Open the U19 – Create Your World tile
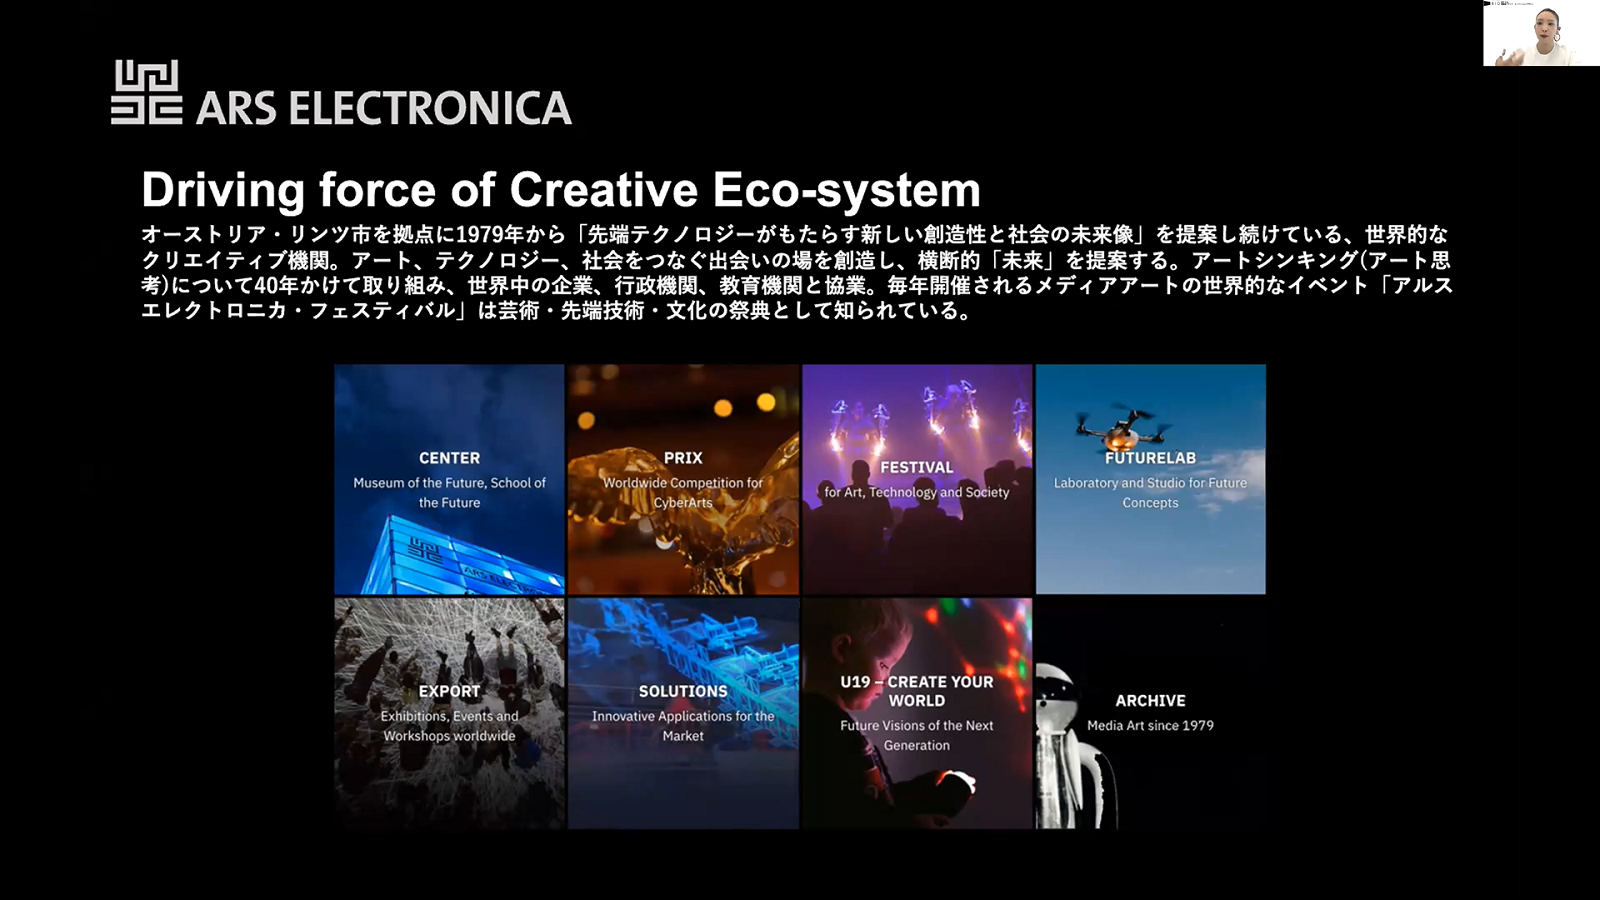1600x900 pixels. [x=917, y=713]
